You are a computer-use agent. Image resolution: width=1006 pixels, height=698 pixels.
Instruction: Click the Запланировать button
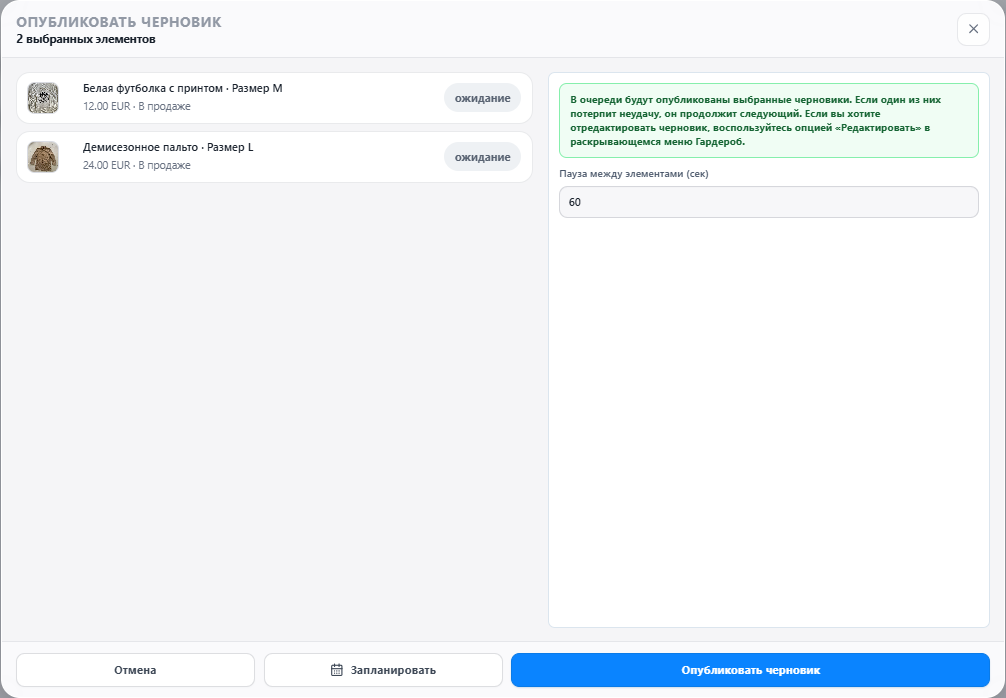pyautogui.click(x=383, y=670)
